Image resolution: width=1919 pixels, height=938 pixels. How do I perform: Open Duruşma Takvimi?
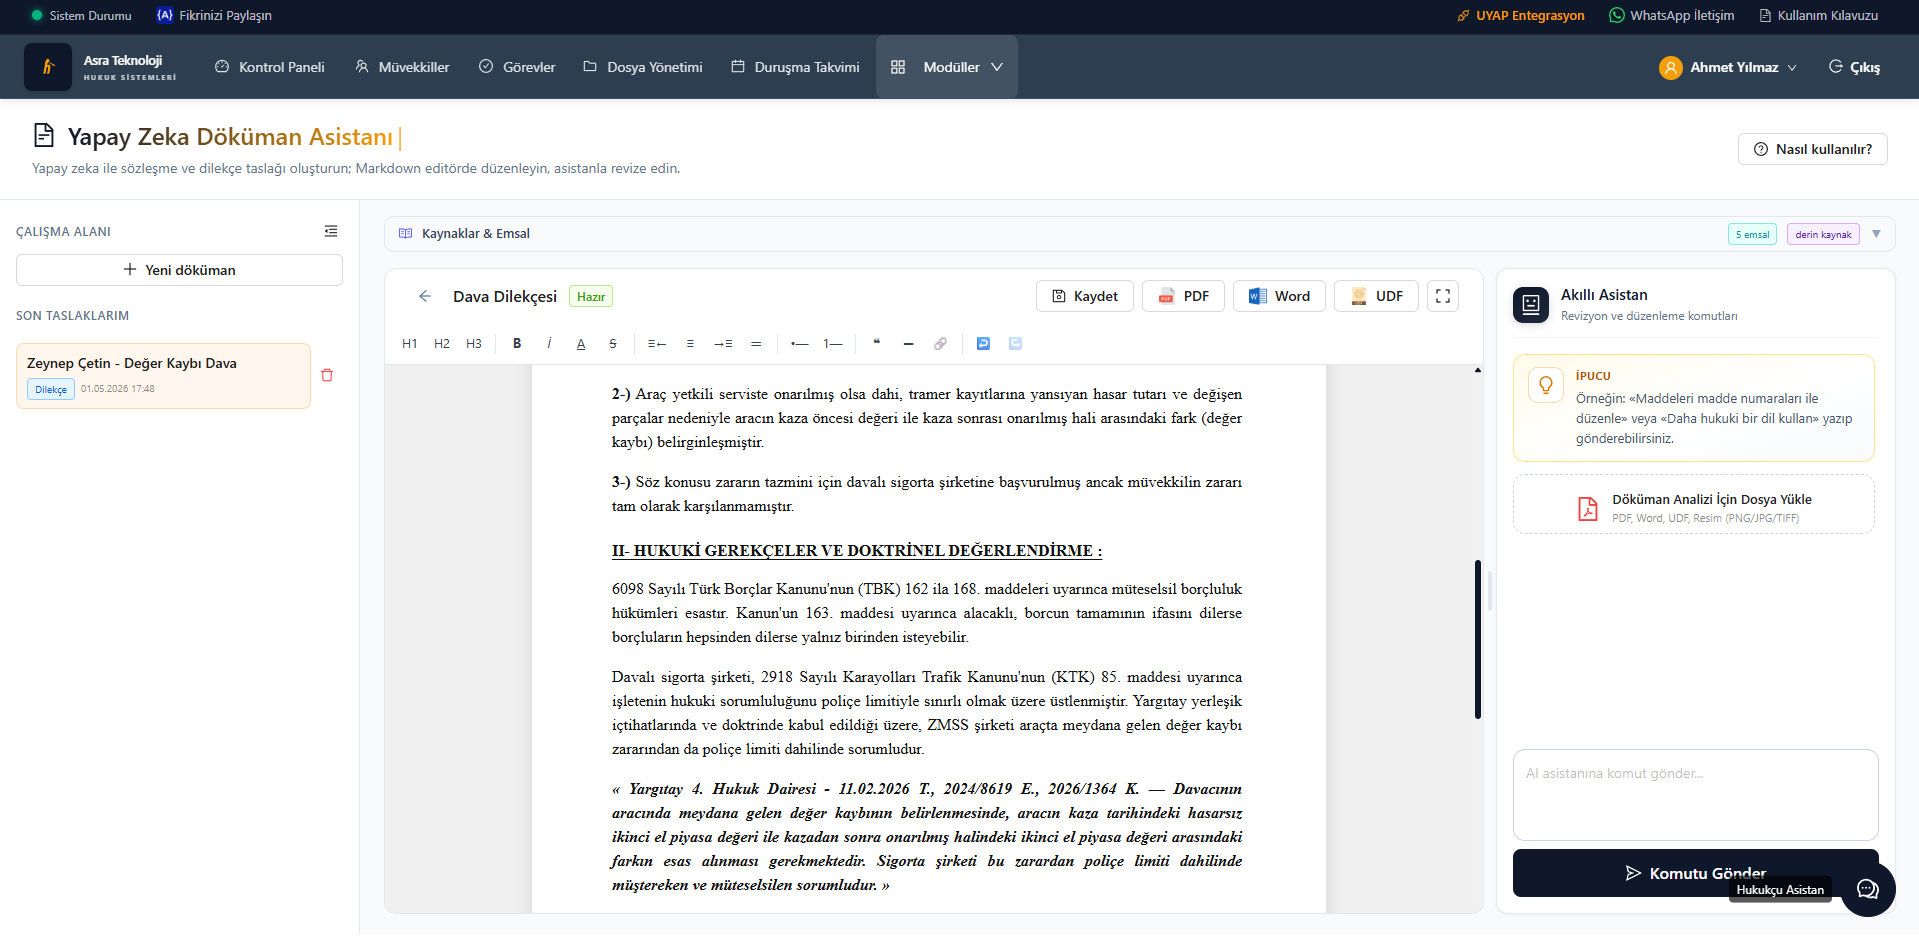(795, 67)
